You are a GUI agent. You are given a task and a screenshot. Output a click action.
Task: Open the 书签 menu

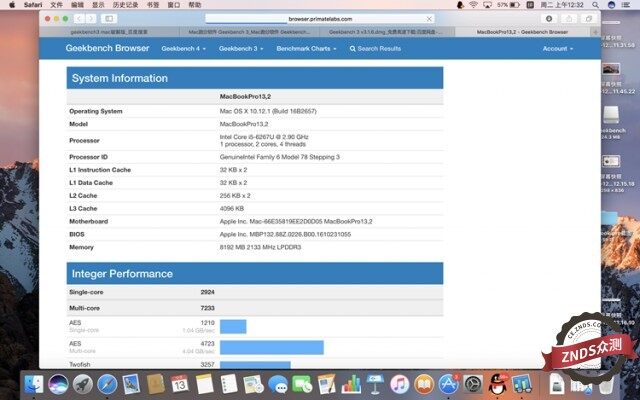click(x=153, y=5)
